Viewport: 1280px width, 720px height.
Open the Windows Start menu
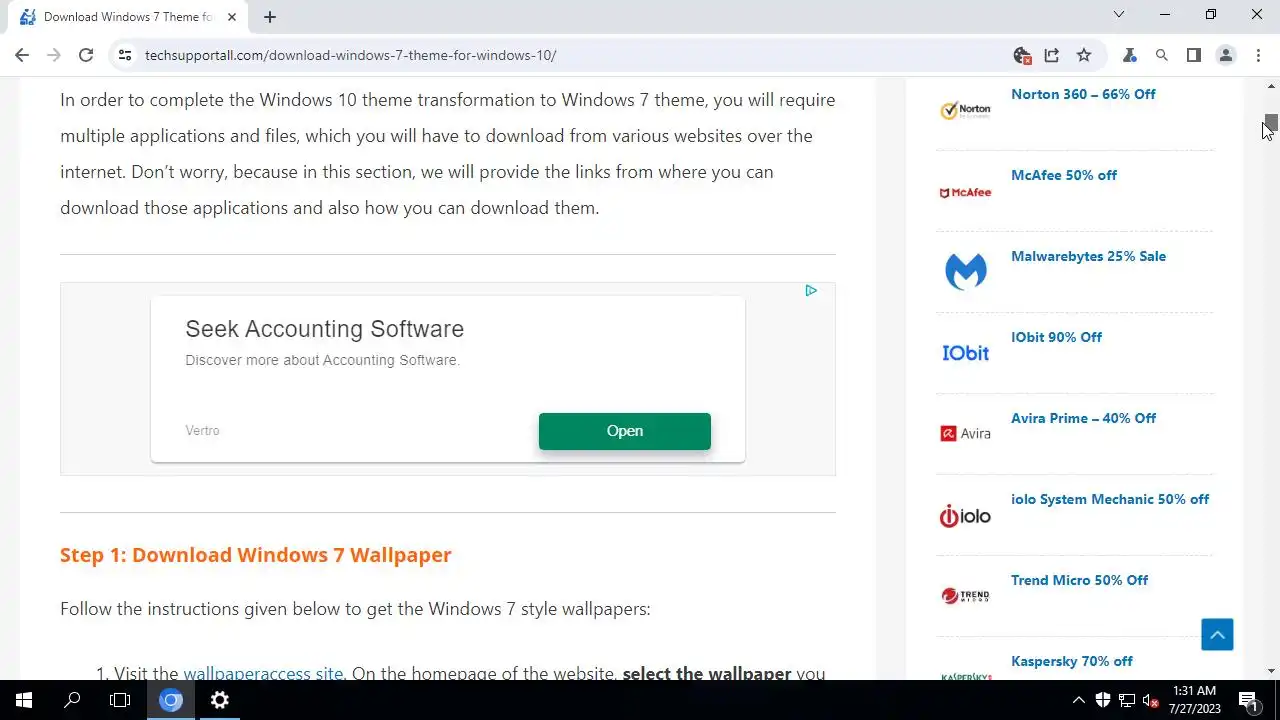click(24, 700)
